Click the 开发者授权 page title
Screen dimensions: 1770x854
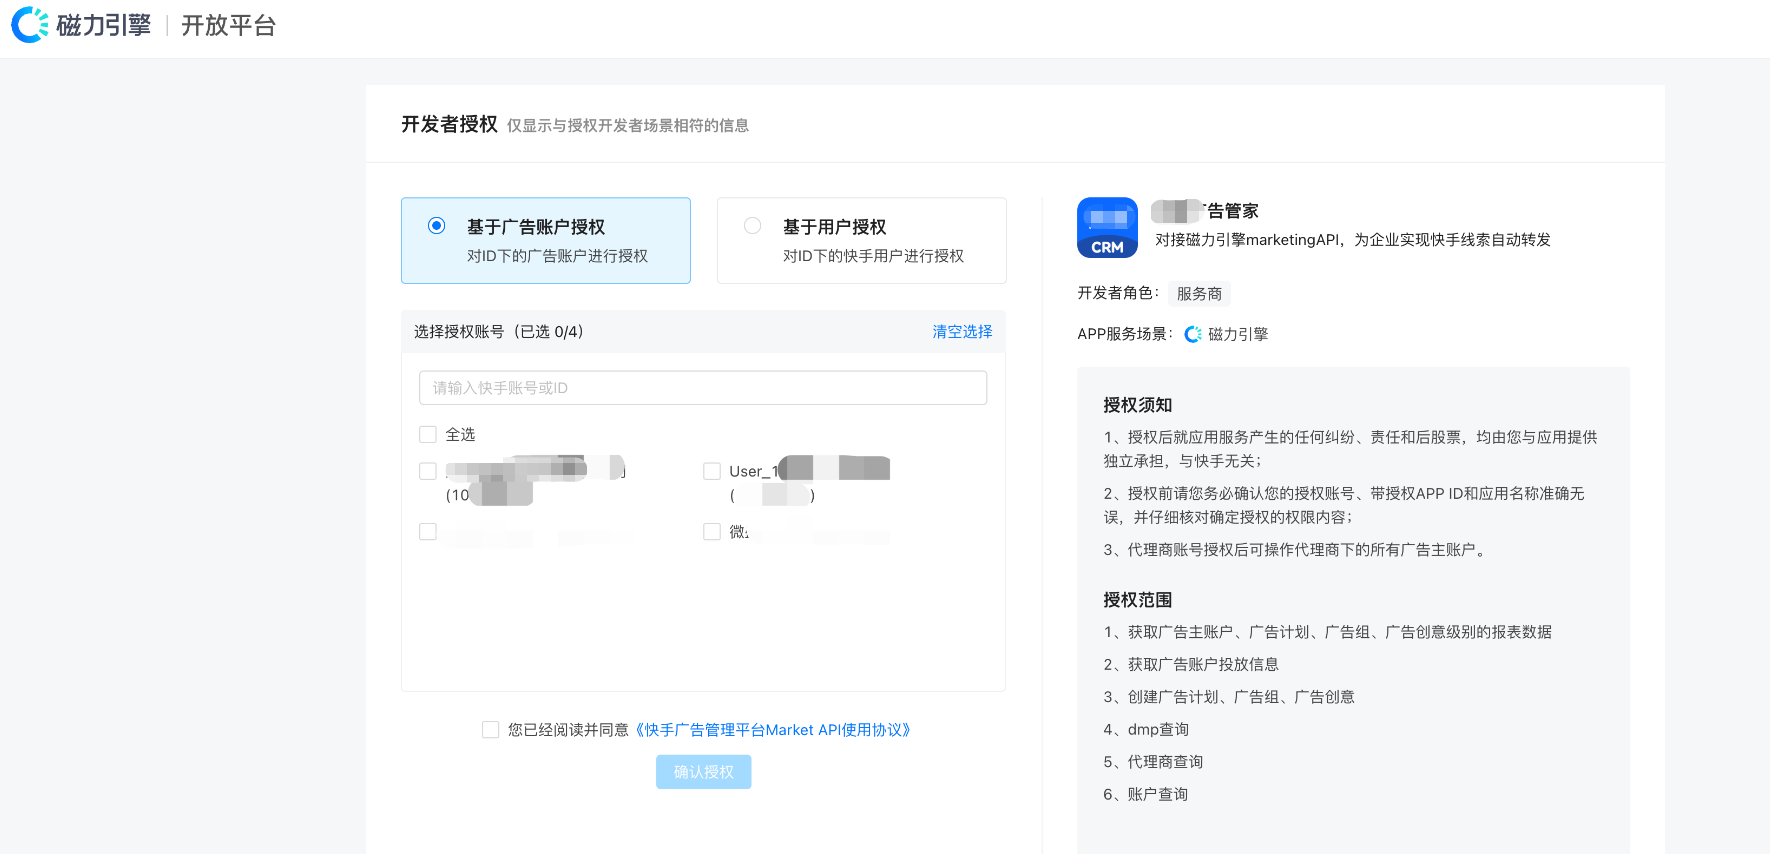[449, 124]
